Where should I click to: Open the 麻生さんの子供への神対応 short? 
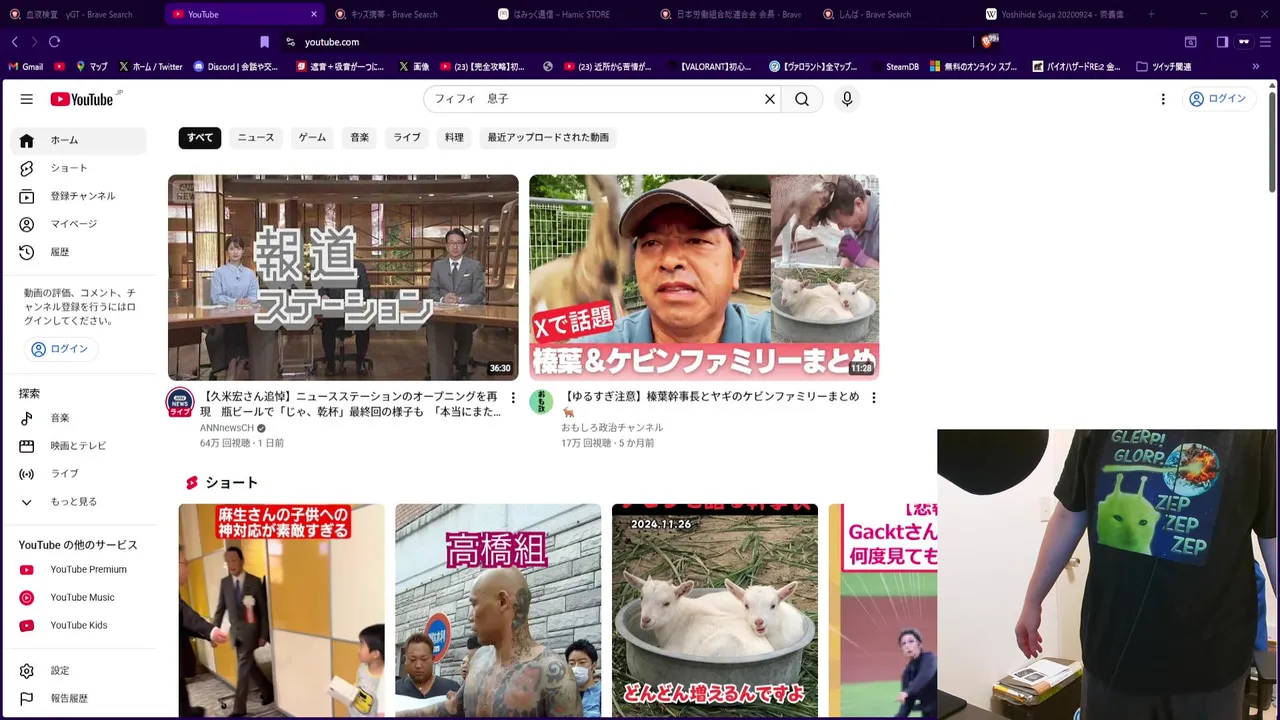point(282,610)
